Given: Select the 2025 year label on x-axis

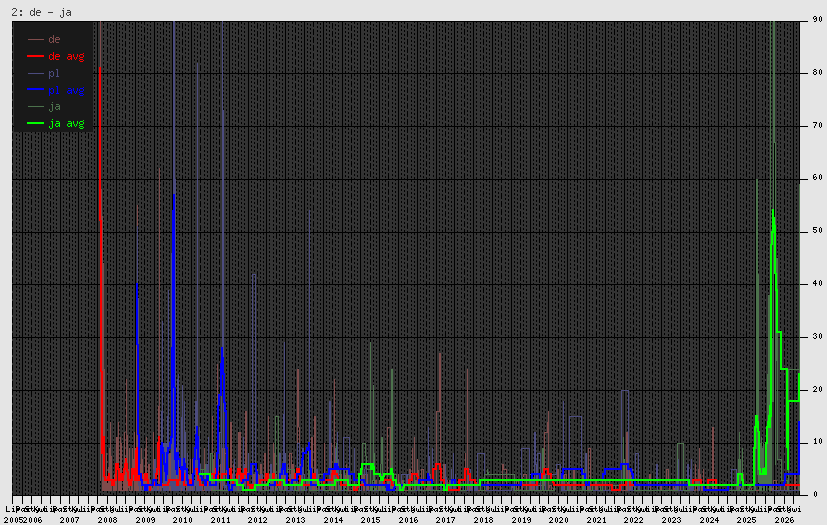Looking at the screenshot, I should pyautogui.click(x=747, y=520).
